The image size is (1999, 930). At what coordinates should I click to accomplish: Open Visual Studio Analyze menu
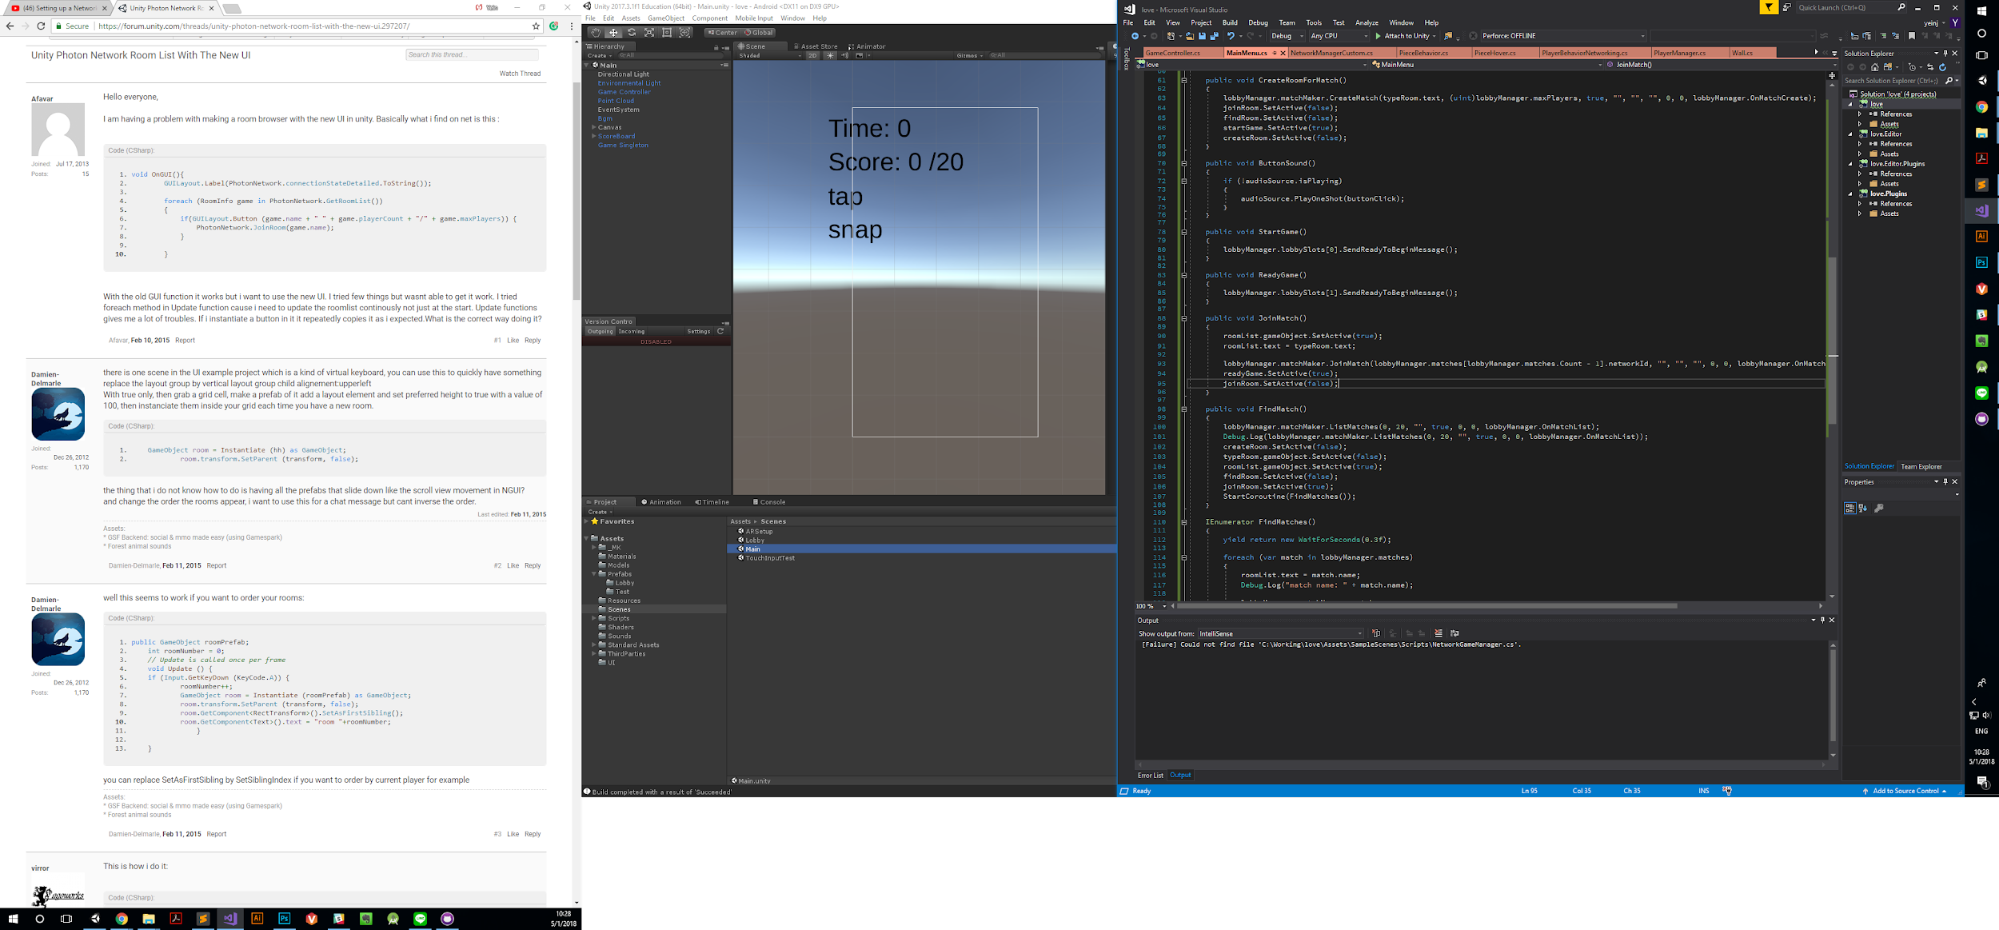tap(1366, 22)
